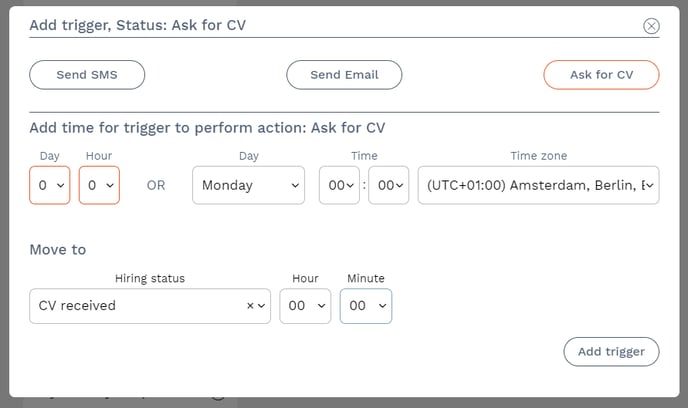Open the Time hours dropdown
The width and height of the screenshot is (688, 408).
point(338,185)
